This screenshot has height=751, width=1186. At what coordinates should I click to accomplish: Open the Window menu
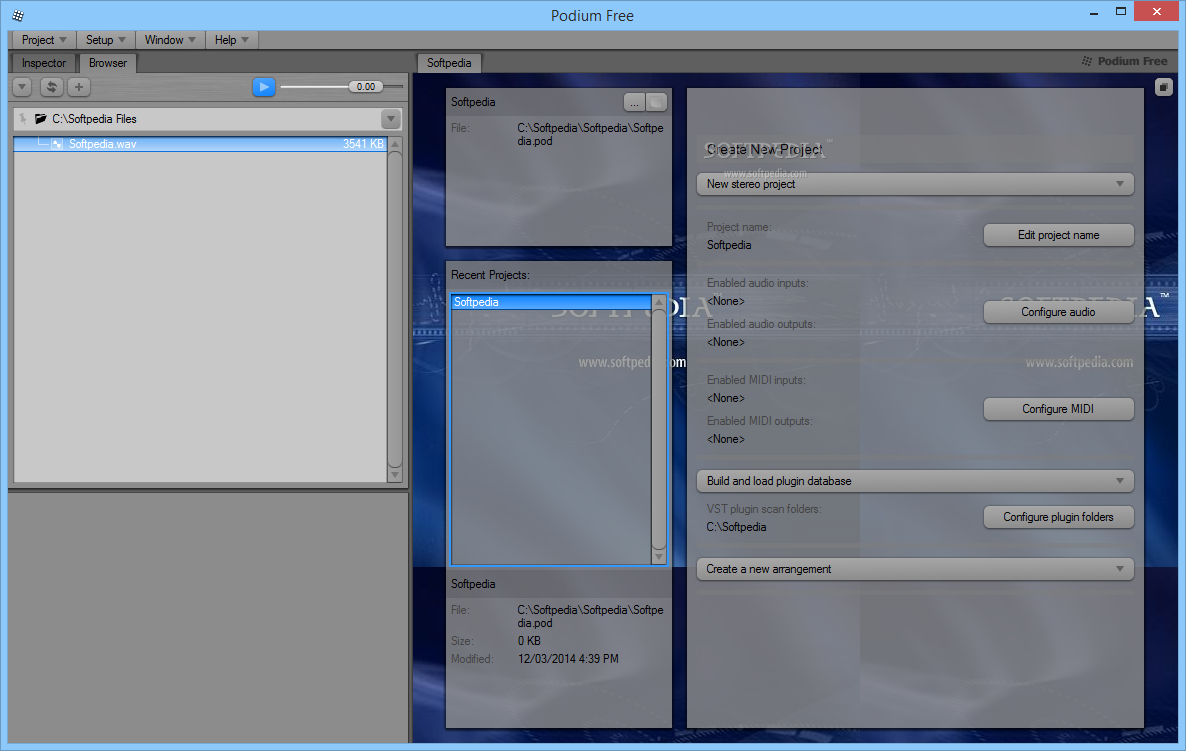coord(170,40)
